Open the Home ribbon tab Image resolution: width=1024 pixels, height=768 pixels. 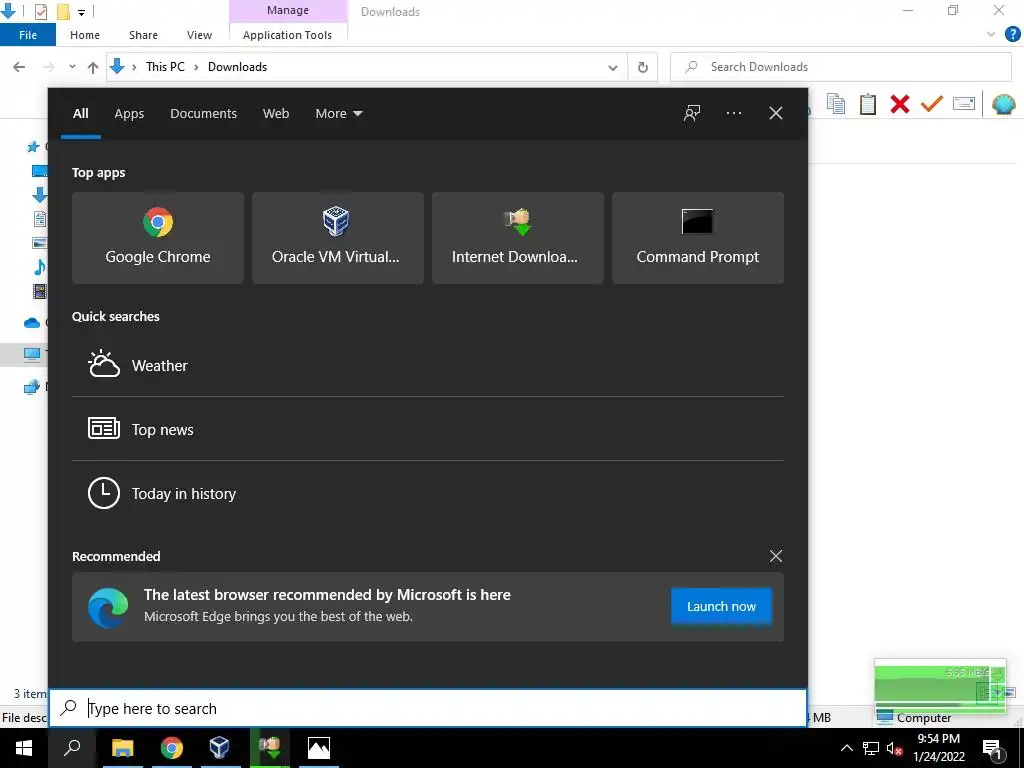[x=85, y=35]
